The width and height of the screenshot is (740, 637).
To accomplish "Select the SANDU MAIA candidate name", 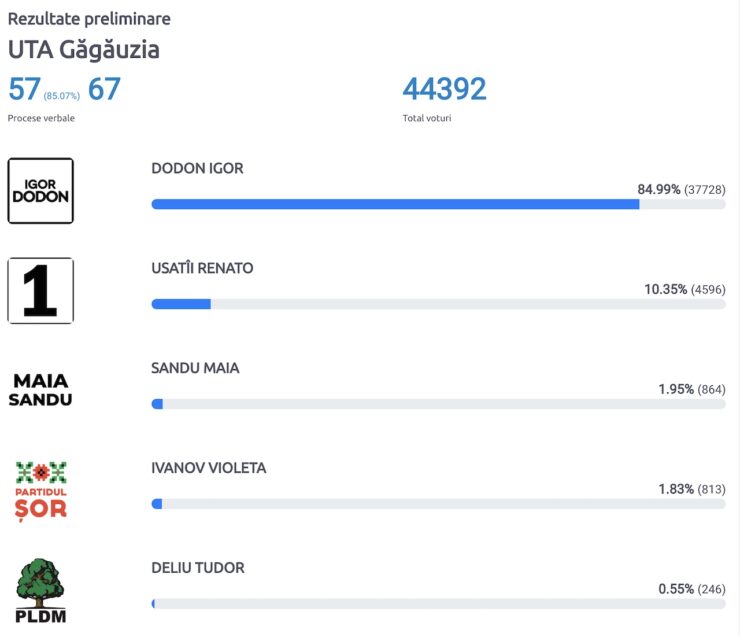I will point(195,368).
